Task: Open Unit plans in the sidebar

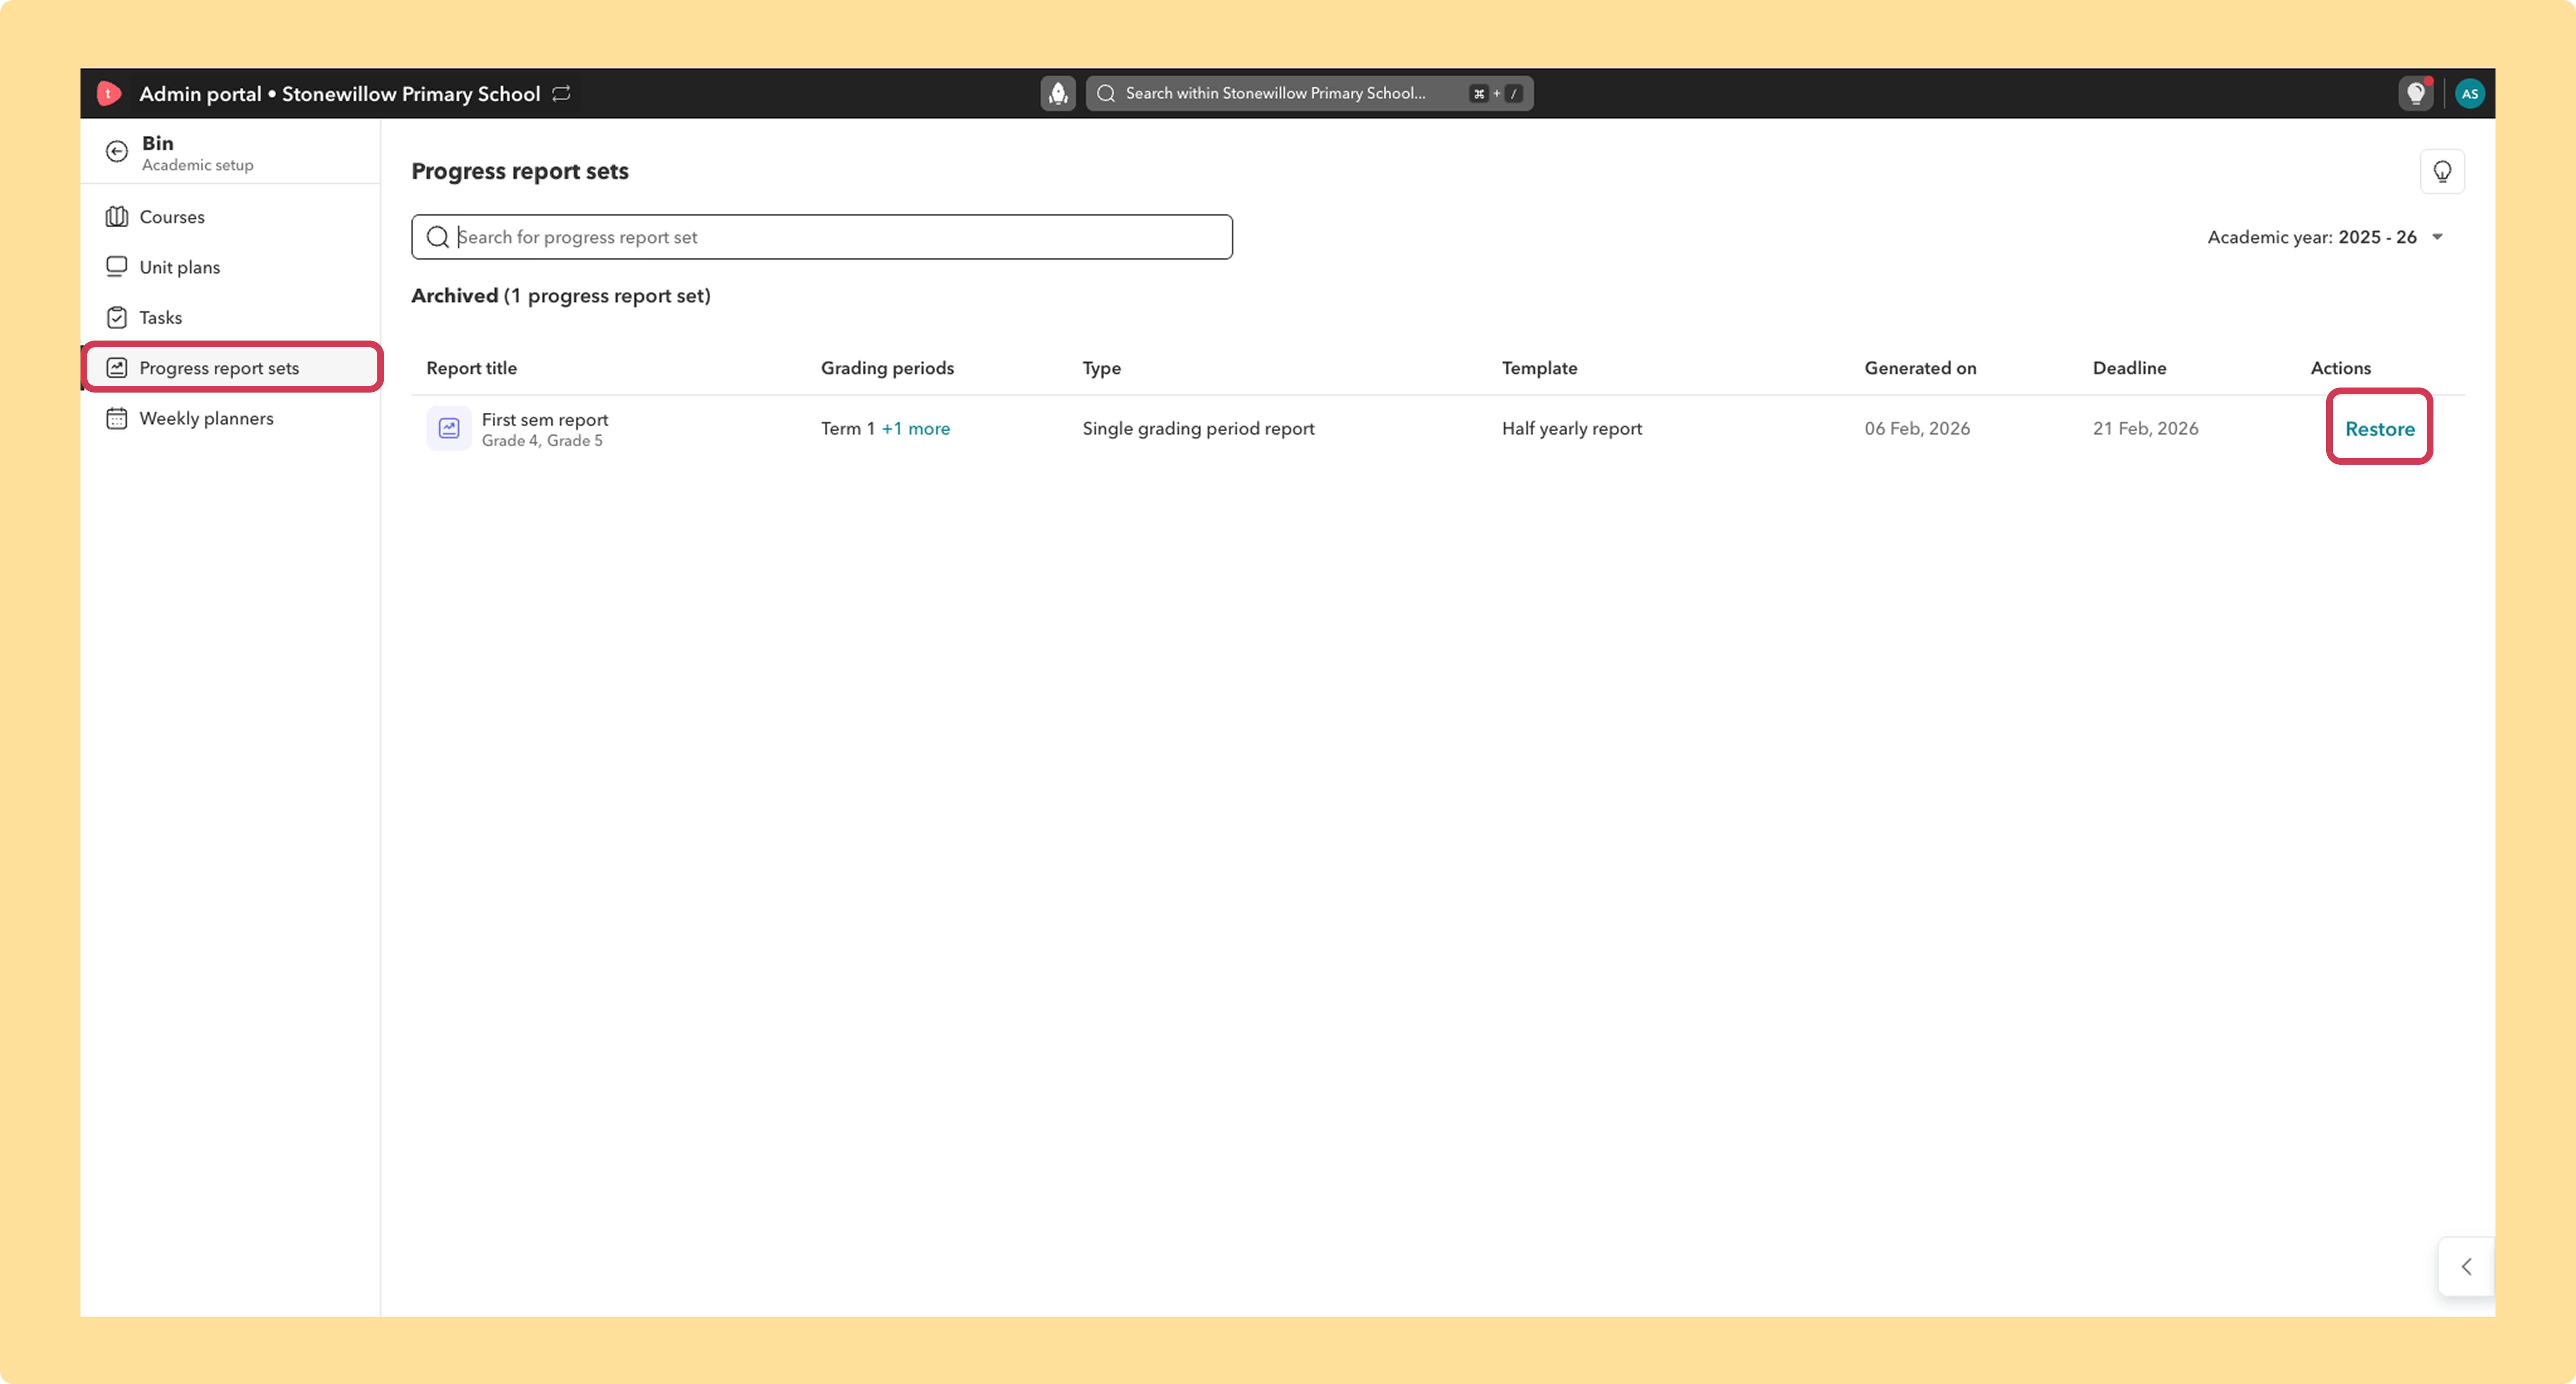Action: click(231, 267)
